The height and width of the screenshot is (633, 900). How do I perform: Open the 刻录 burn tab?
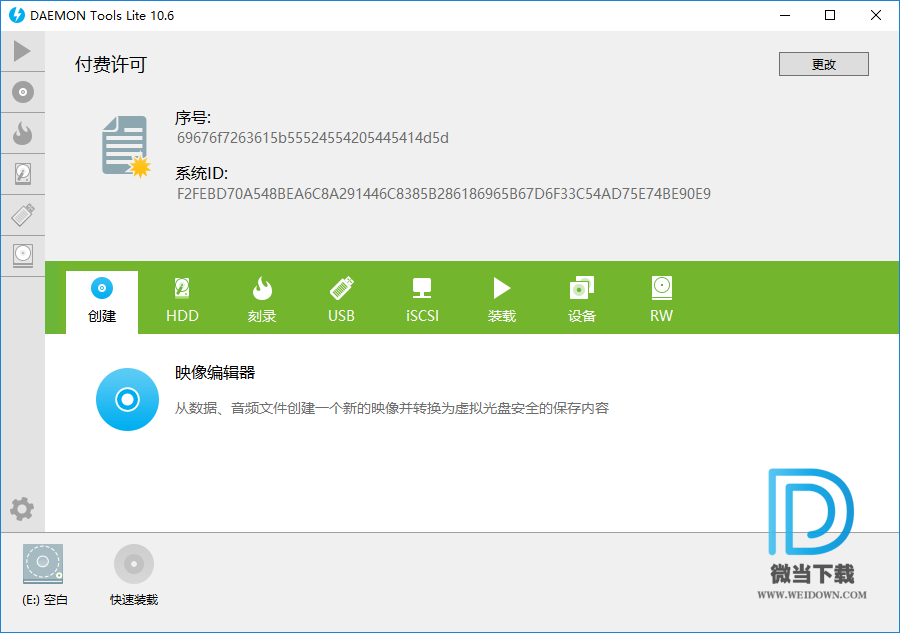click(x=262, y=300)
